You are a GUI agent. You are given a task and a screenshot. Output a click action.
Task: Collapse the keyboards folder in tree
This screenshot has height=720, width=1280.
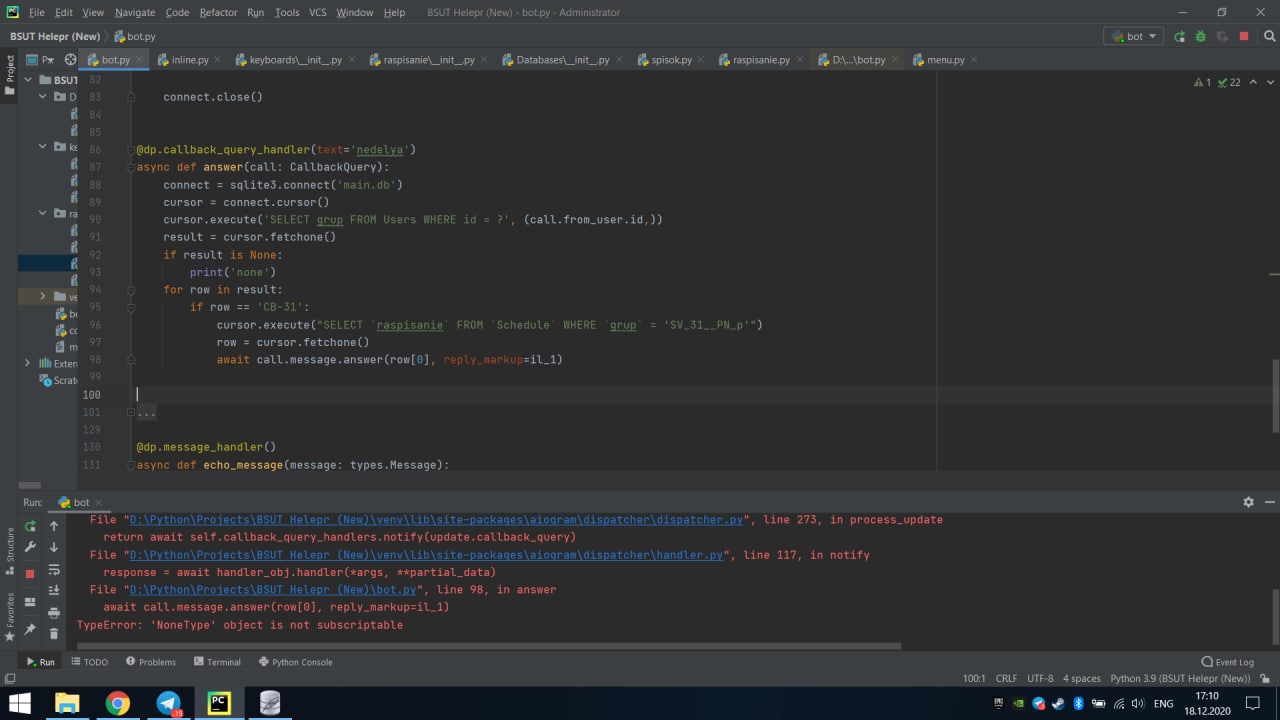coord(43,147)
